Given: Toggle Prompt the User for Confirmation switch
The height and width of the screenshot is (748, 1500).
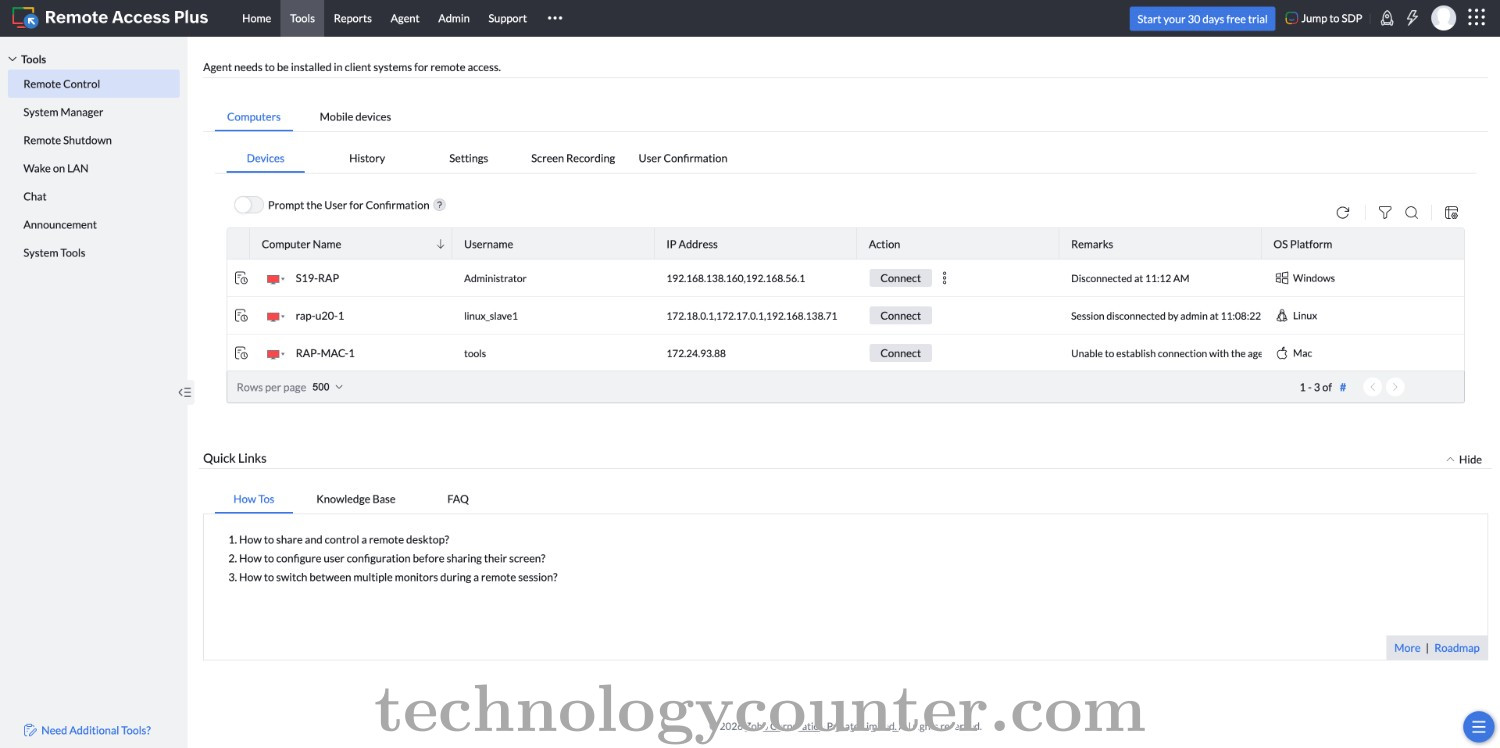Looking at the screenshot, I should (x=248, y=205).
